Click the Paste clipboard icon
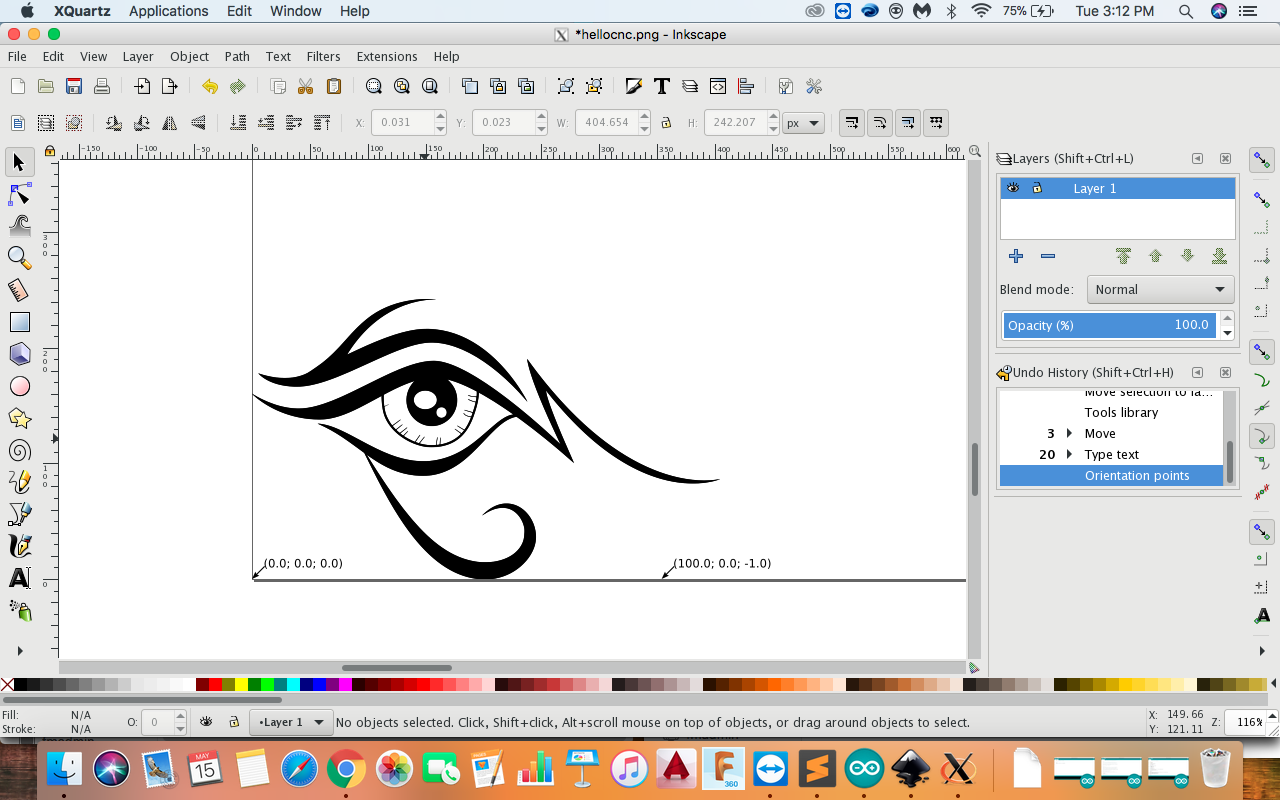The width and height of the screenshot is (1280, 800). (334, 86)
